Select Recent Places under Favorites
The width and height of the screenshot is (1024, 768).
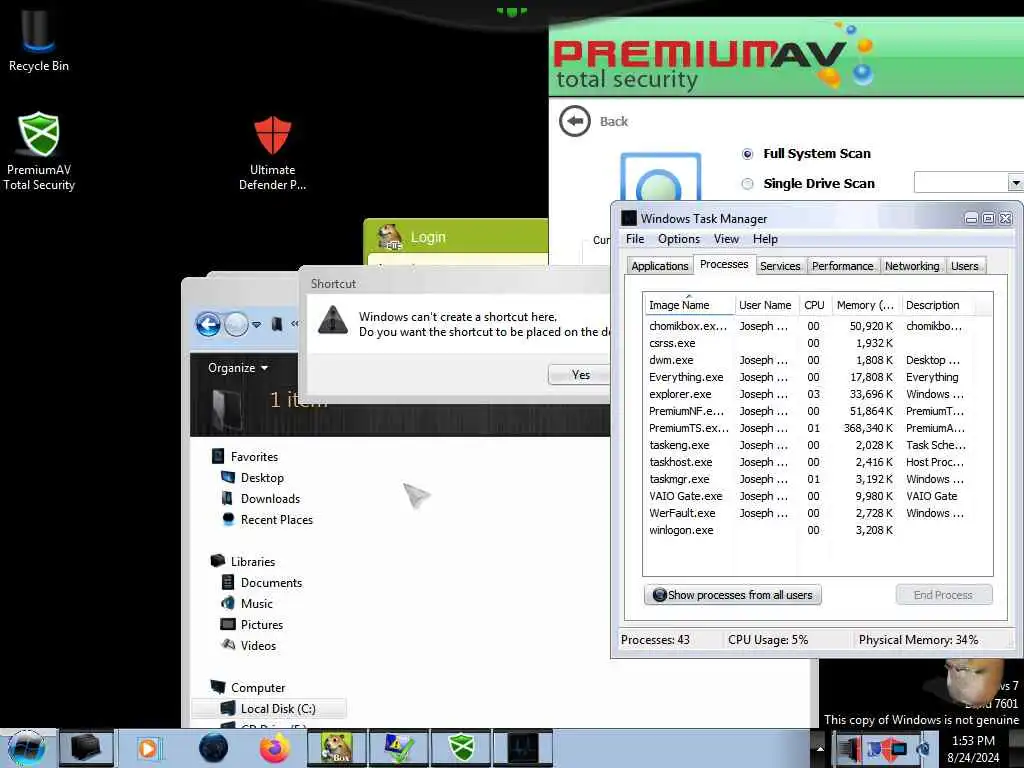(276, 519)
